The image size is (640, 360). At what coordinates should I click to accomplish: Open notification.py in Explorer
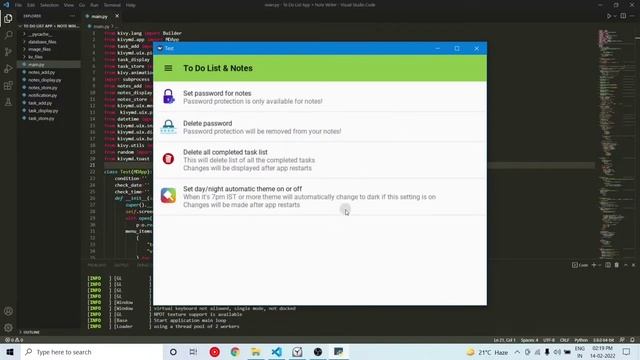pyautogui.click(x=42, y=95)
